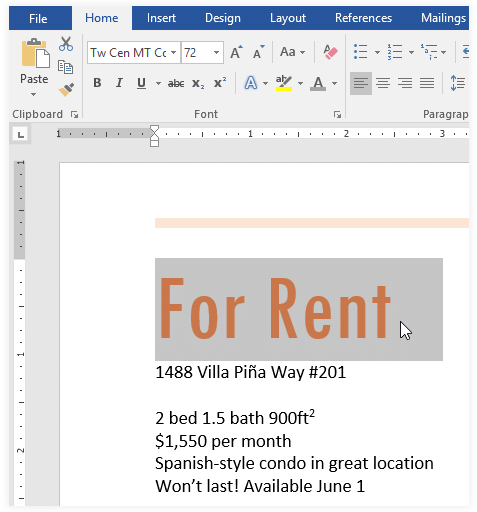
Task: Select the Format Painter brush
Action: [66, 90]
